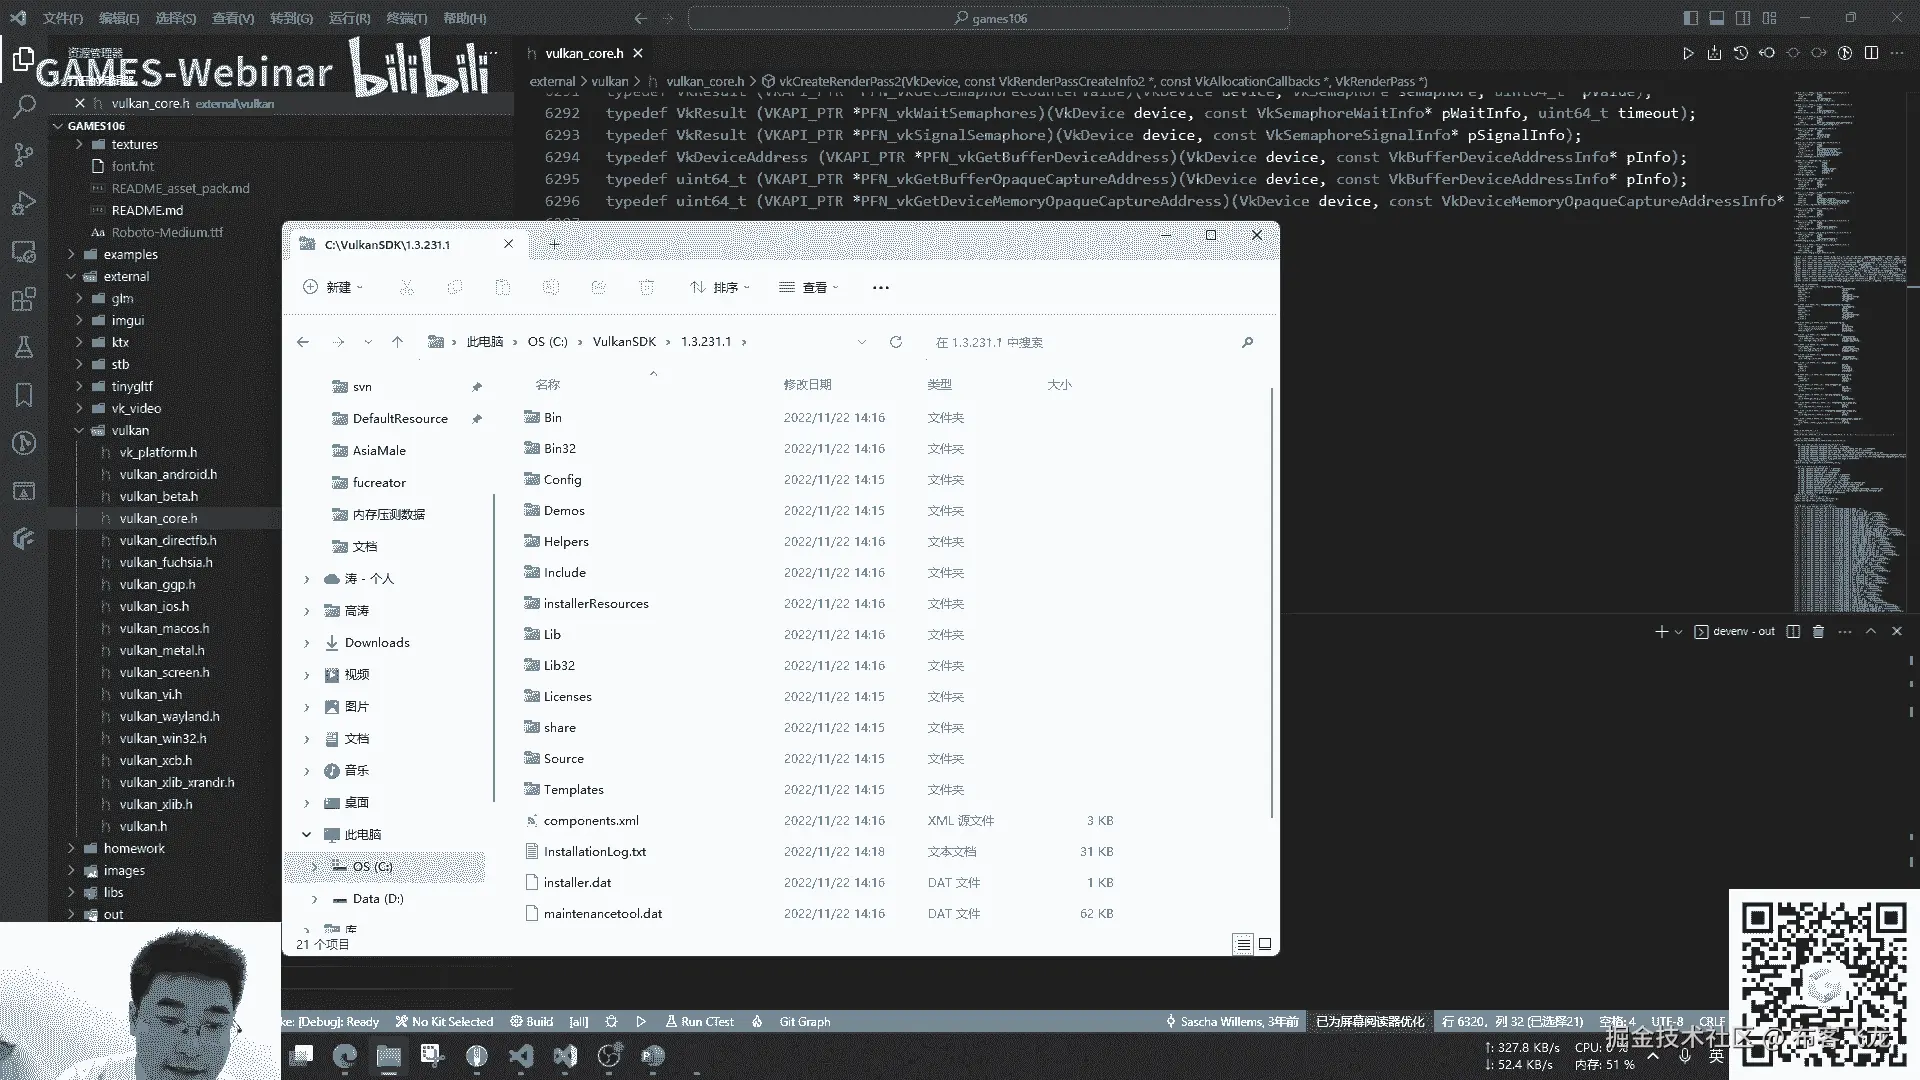The height and width of the screenshot is (1080, 1920).
Task: Open the Search view in activity bar
Action: click(24, 106)
